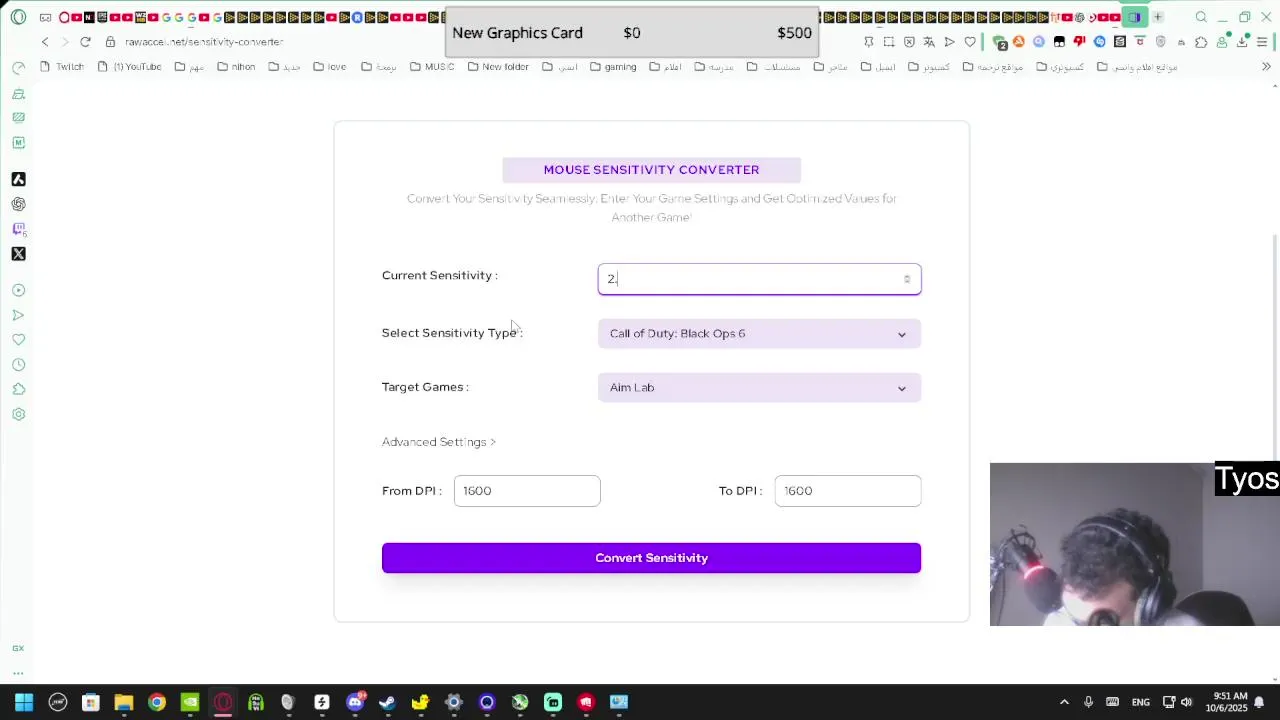Click the From DPI input field

[x=527, y=491]
